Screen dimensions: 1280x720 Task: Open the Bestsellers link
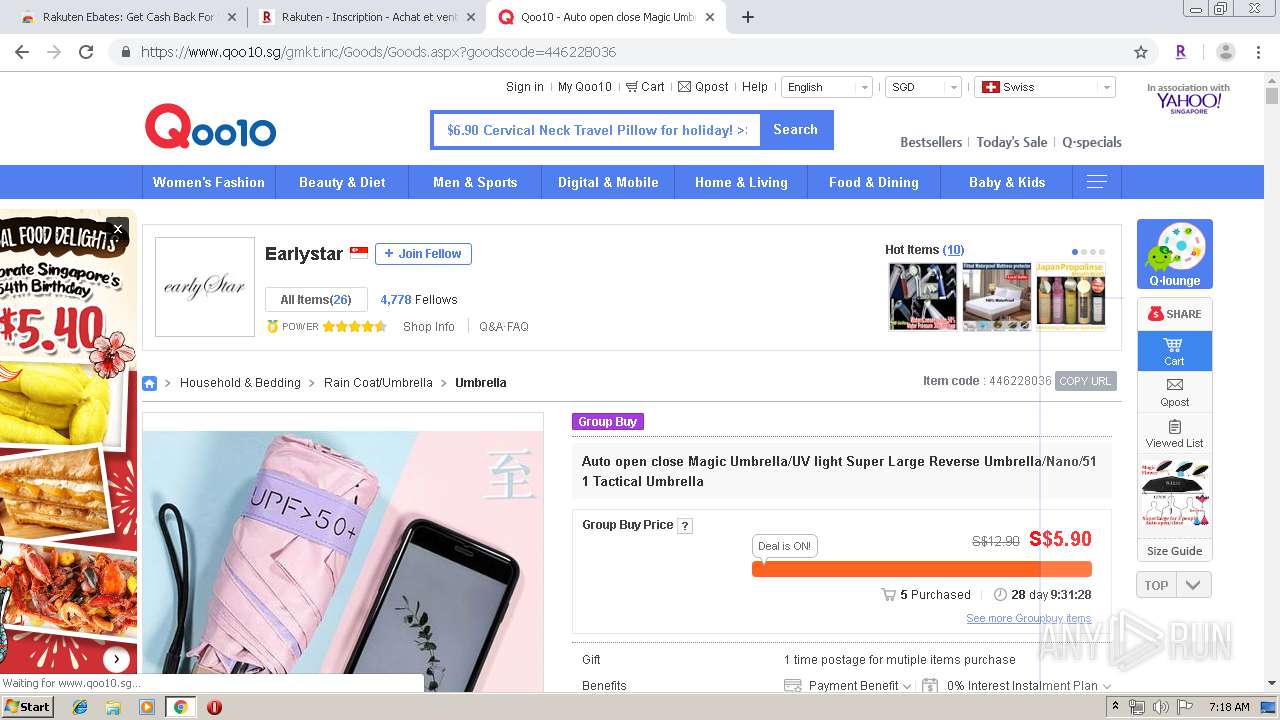pos(931,142)
